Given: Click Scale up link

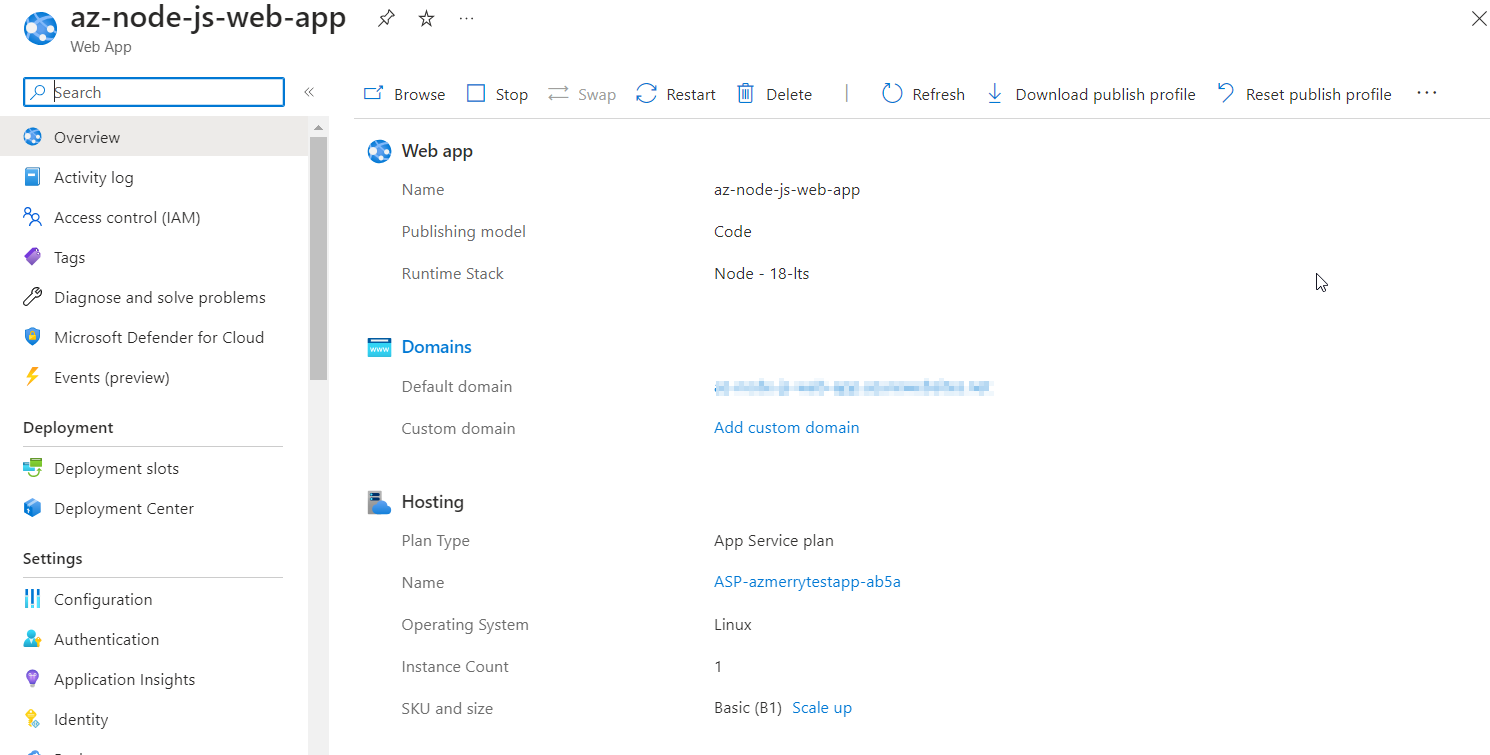Looking at the screenshot, I should click(822, 708).
